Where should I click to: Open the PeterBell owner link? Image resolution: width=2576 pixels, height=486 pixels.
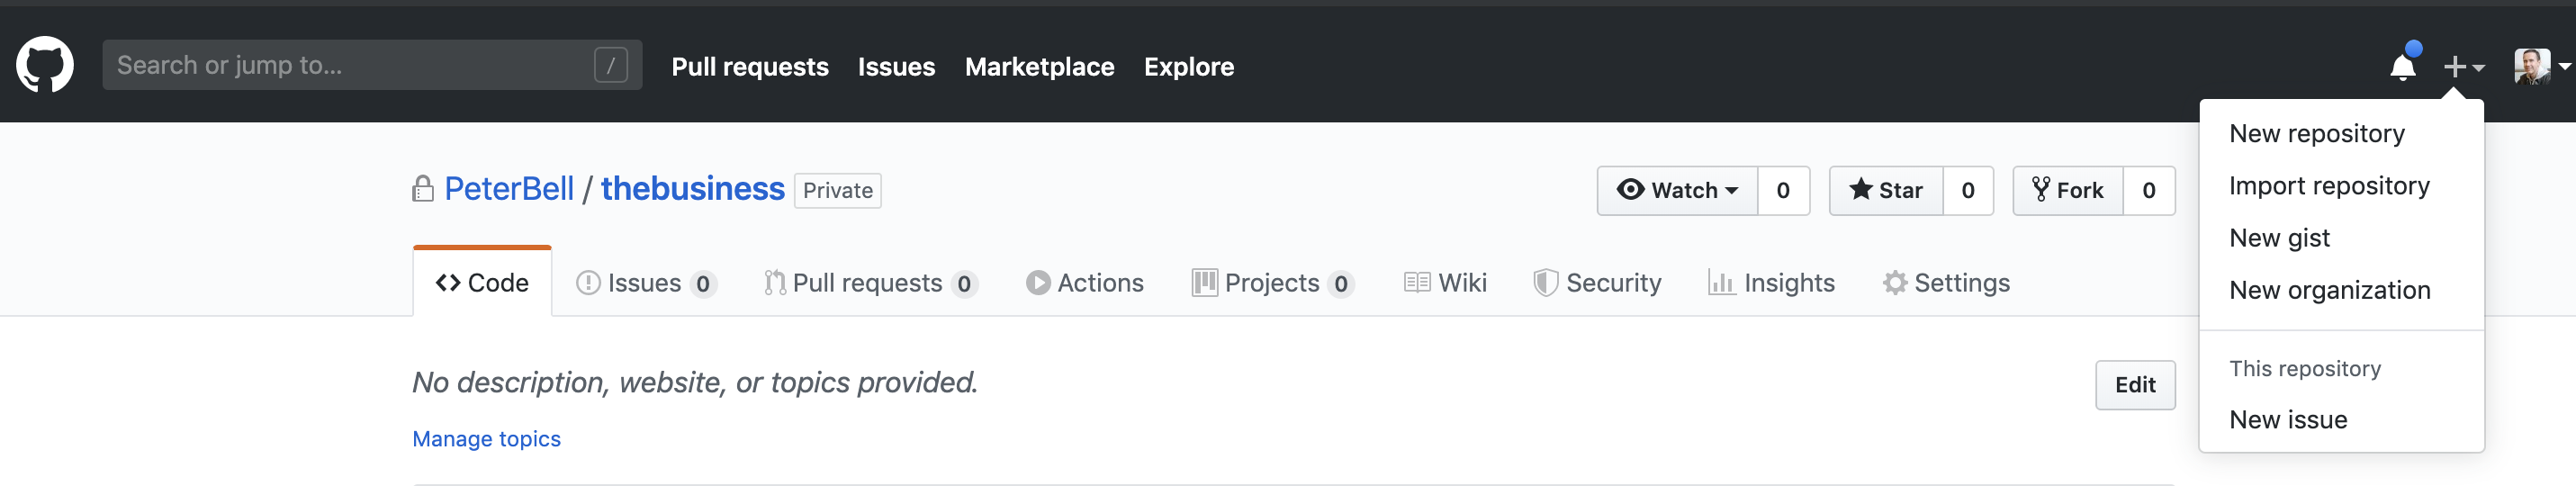pyautogui.click(x=509, y=189)
